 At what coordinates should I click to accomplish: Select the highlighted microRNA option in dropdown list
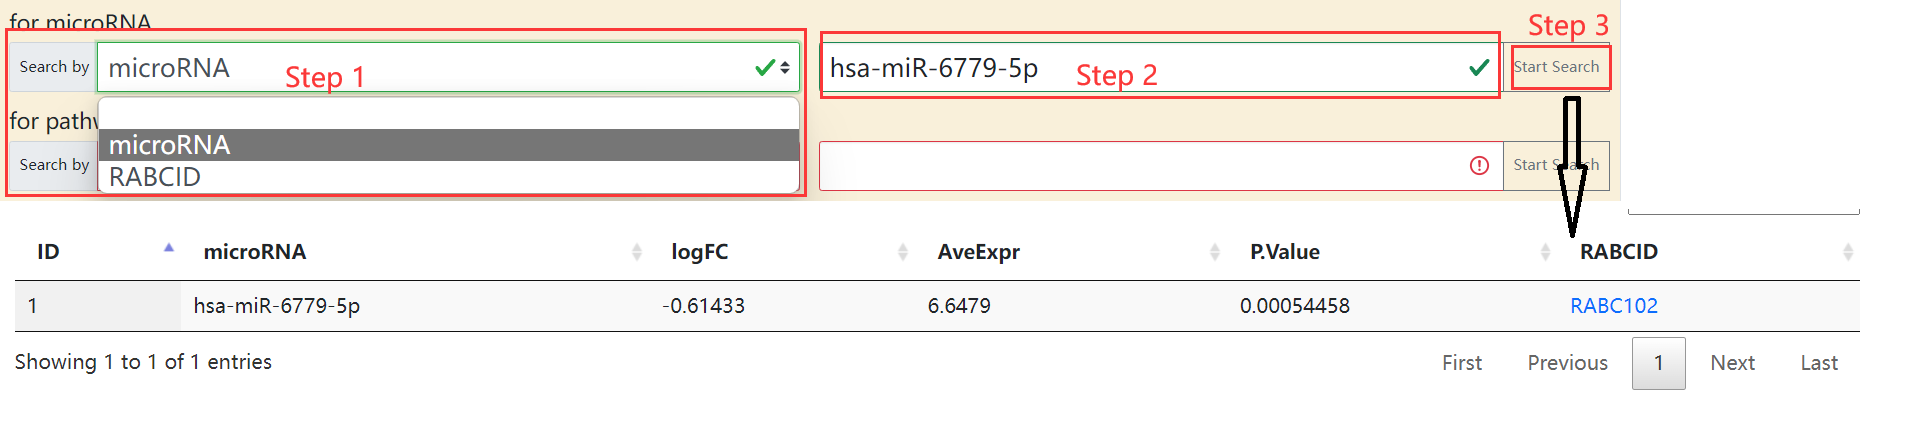click(x=448, y=145)
